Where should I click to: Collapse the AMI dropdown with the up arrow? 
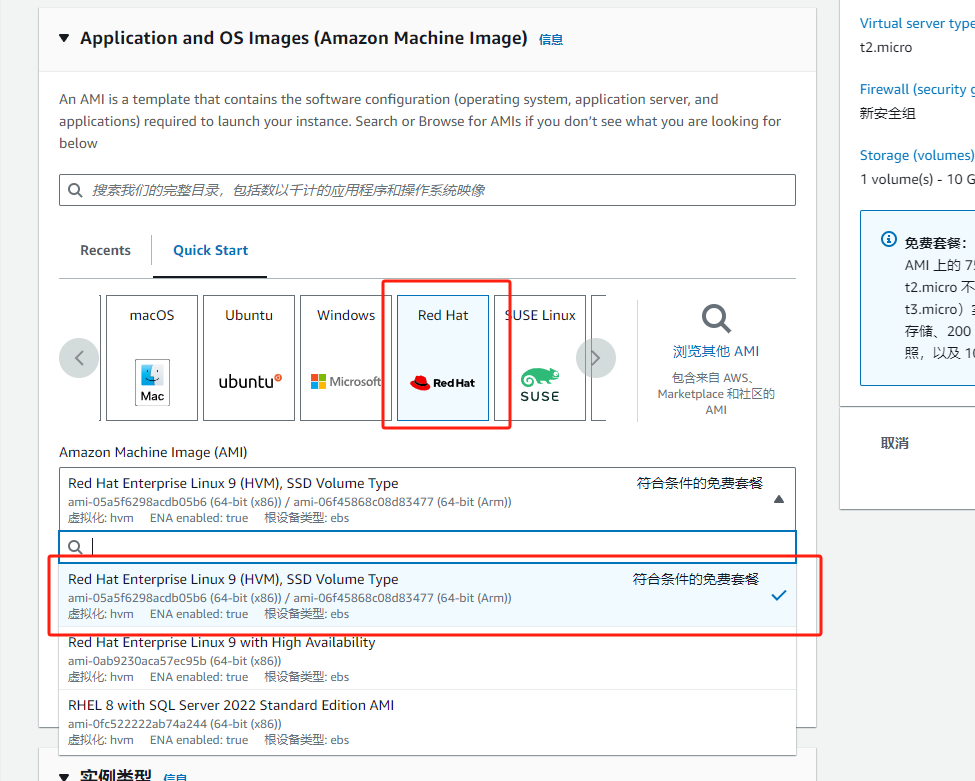[x=779, y=499]
